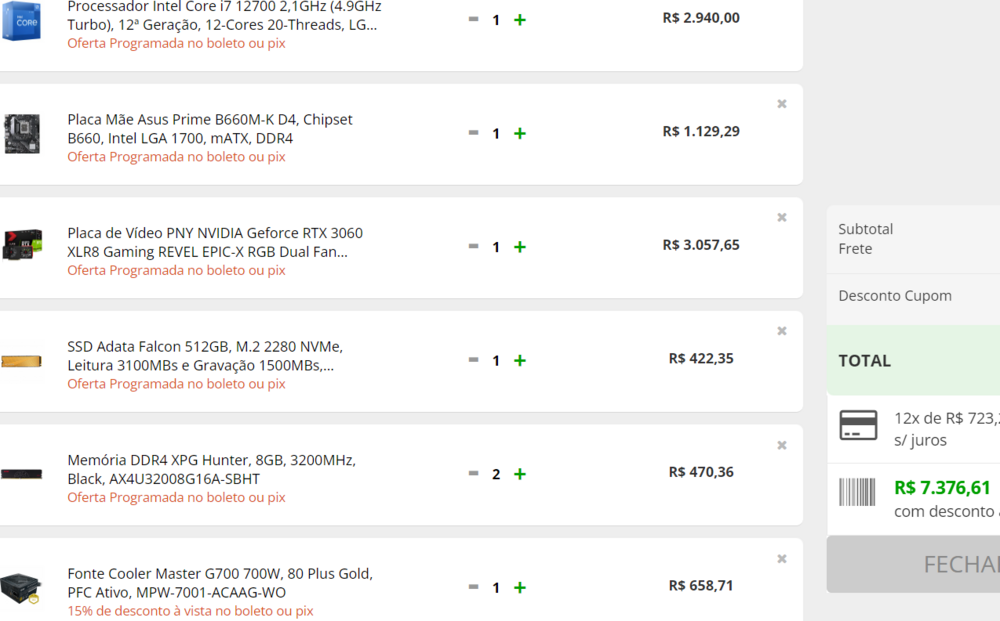This screenshot has width=1000, height=621.
Task: Remove Adata Falcon SSD from cart
Action: [782, 331]
